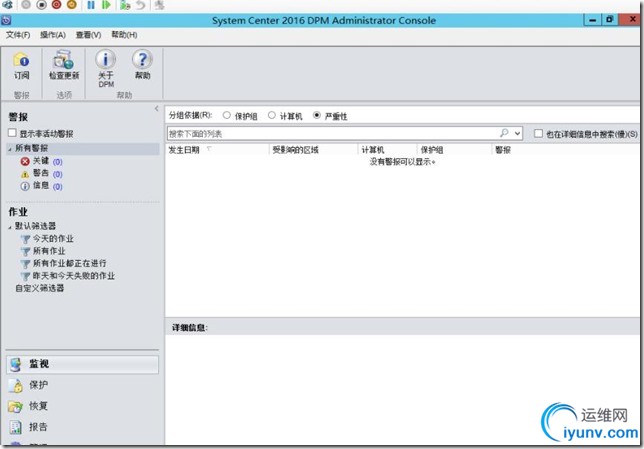Select the 关键 critical alerts red icon
The width and height of the screenshot is (644, 449).
(x=25, y=161)
